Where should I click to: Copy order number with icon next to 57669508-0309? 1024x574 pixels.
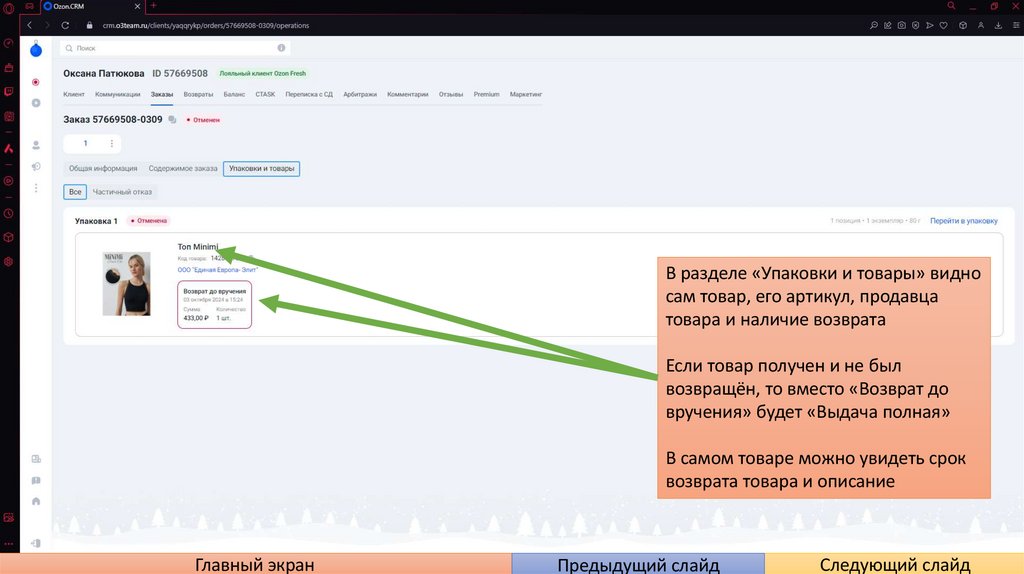[x=172, y=120]
